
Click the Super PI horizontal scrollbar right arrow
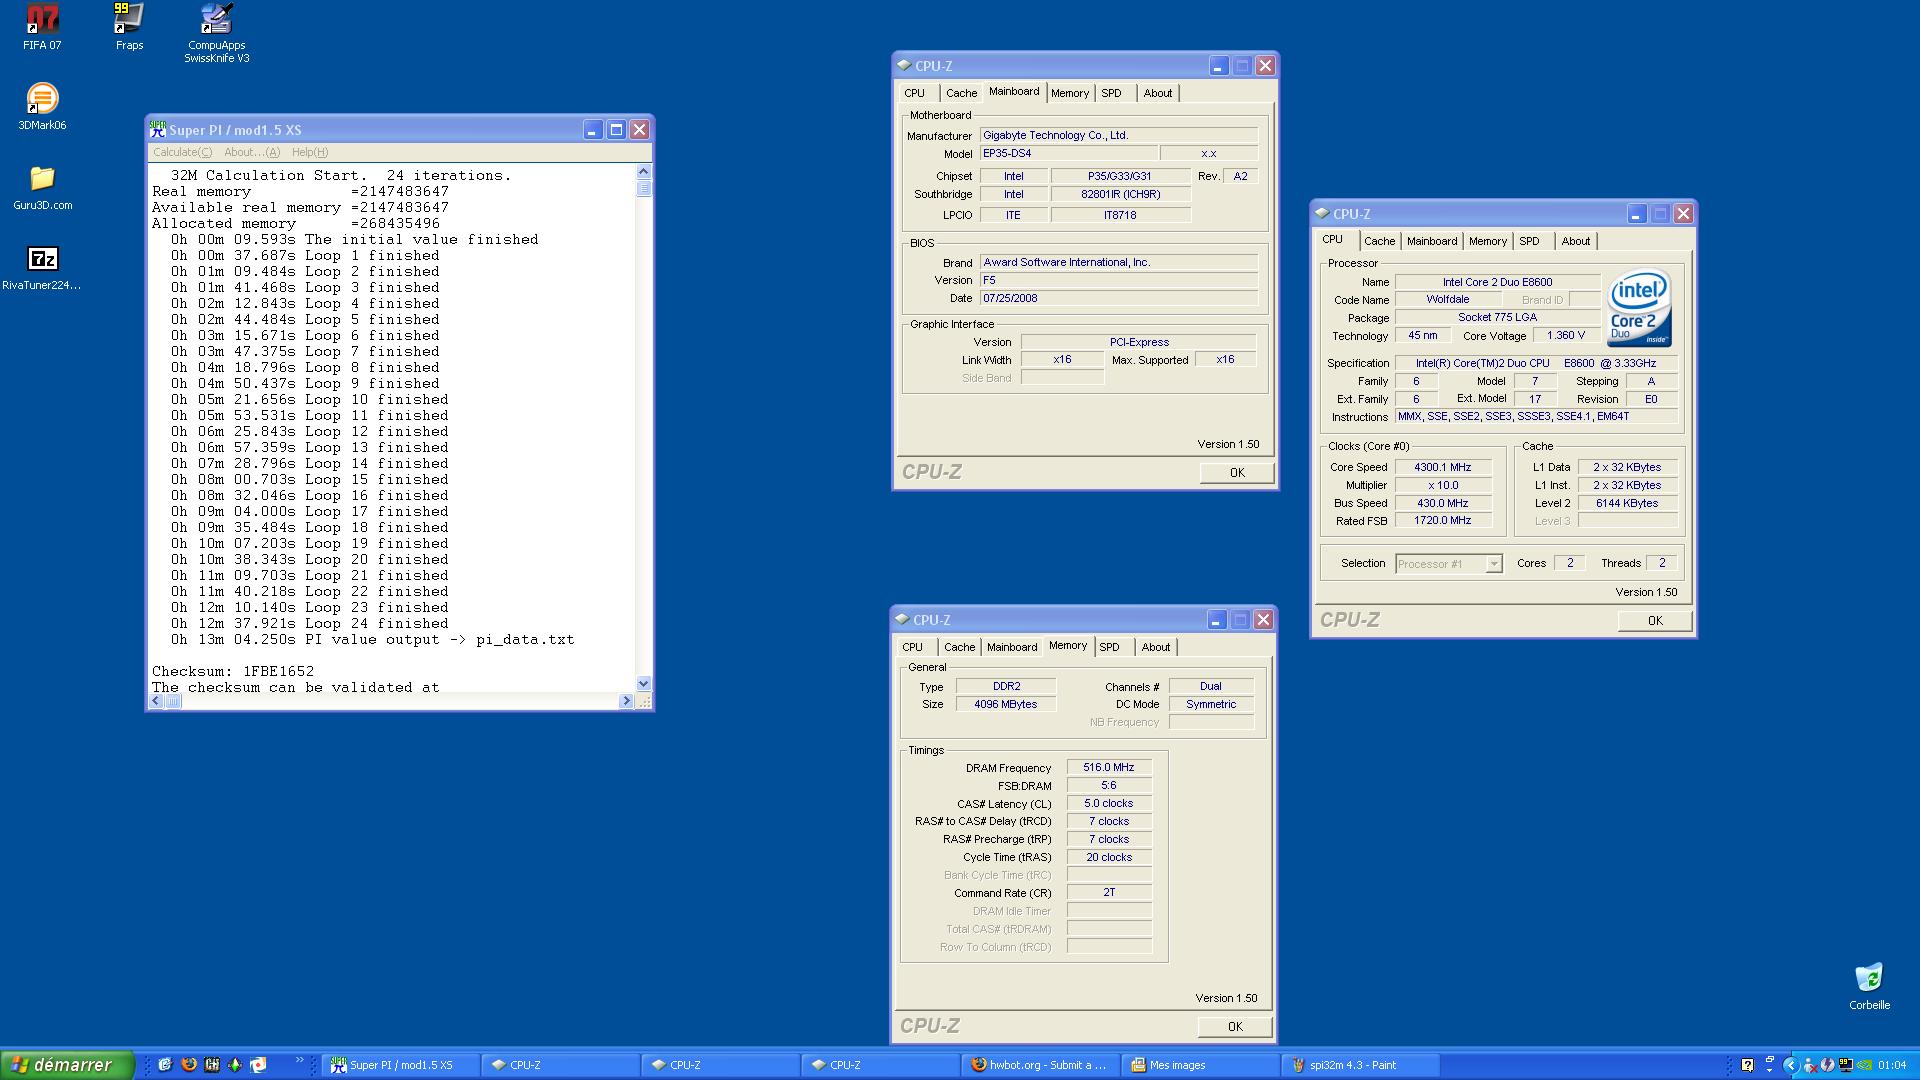tap(626, 701)
